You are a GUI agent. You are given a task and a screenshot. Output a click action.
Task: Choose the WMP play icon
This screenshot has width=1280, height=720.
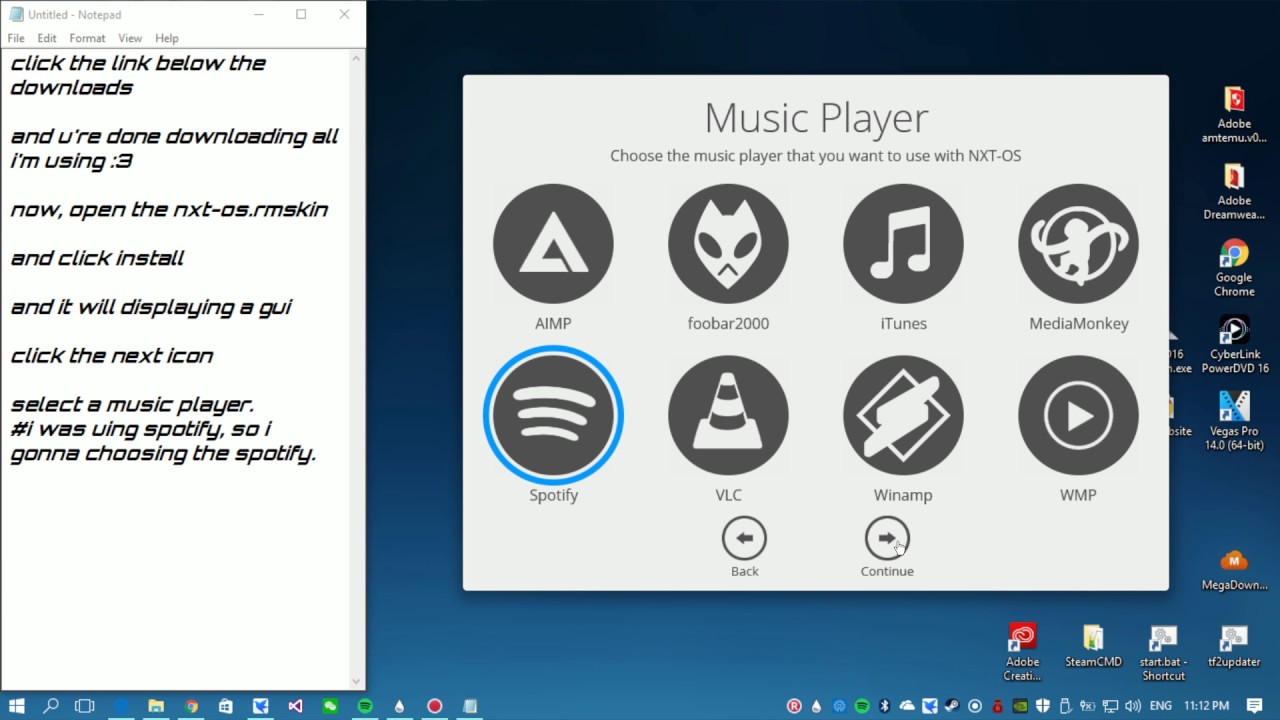click(x=1078, y=415)
